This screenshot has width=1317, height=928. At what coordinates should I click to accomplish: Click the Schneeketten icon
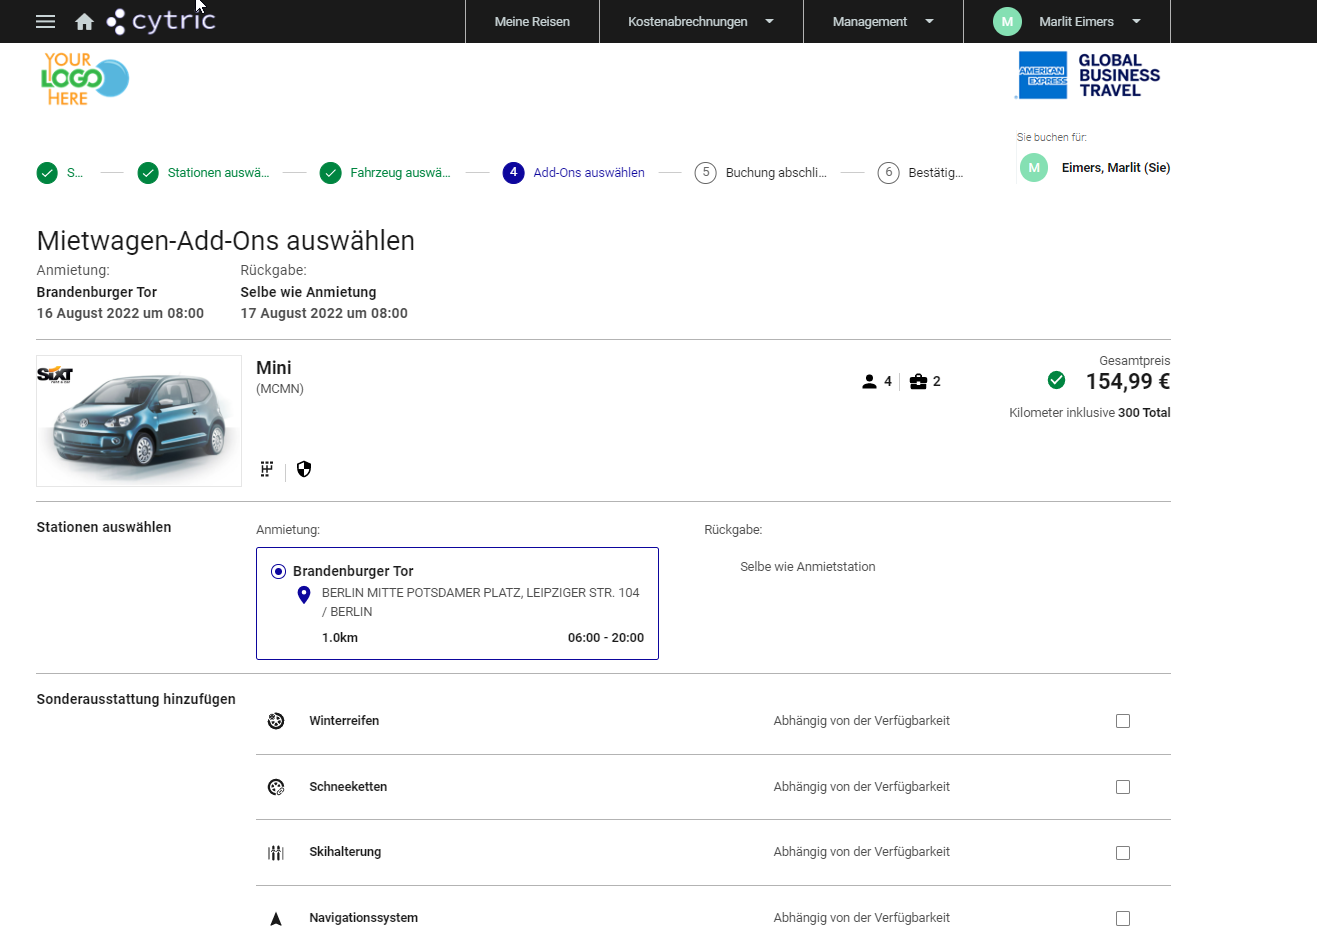pos(276,787)
